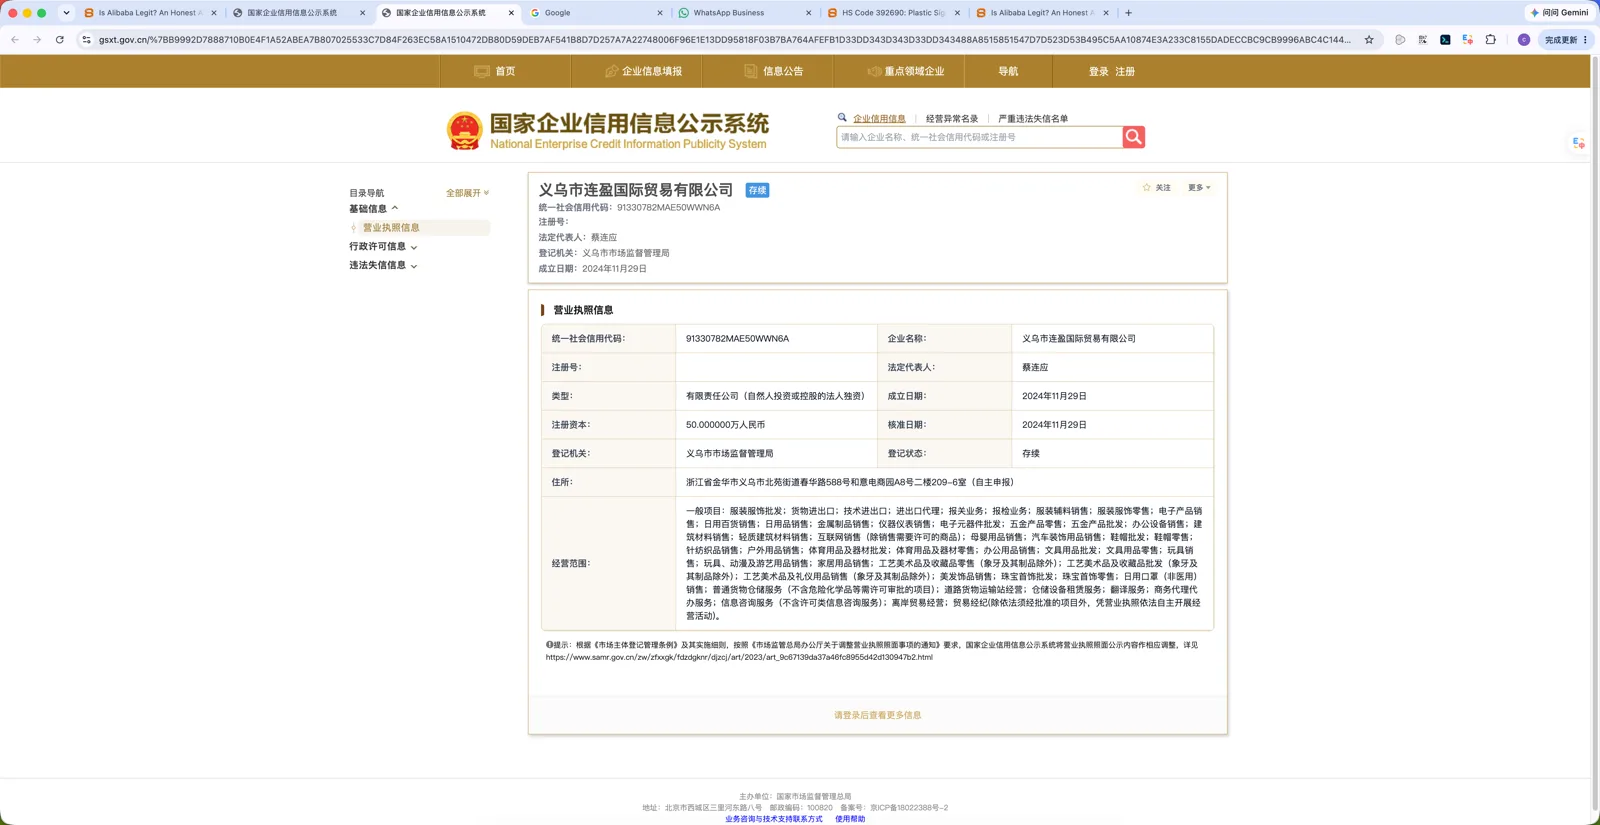Click the company title 义乌市连盈国际贸易有限公司 heading

coord(636,190)
